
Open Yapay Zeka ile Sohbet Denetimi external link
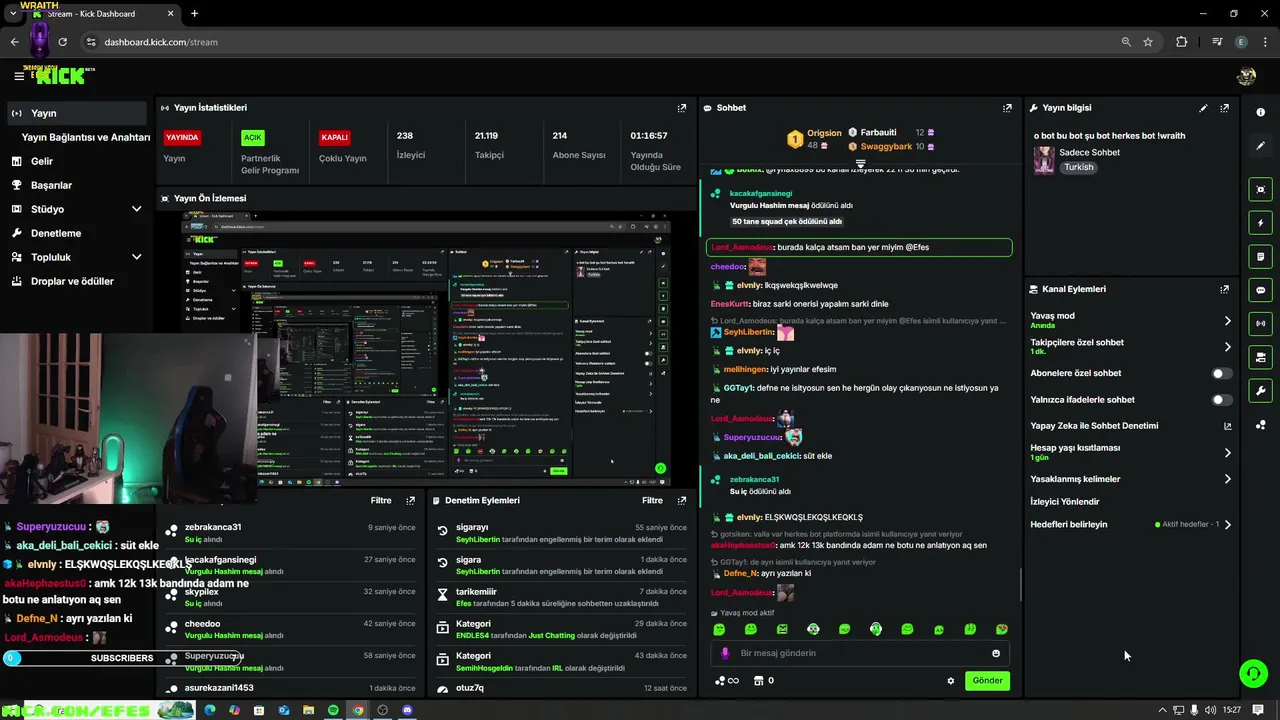coord(1227,426)
